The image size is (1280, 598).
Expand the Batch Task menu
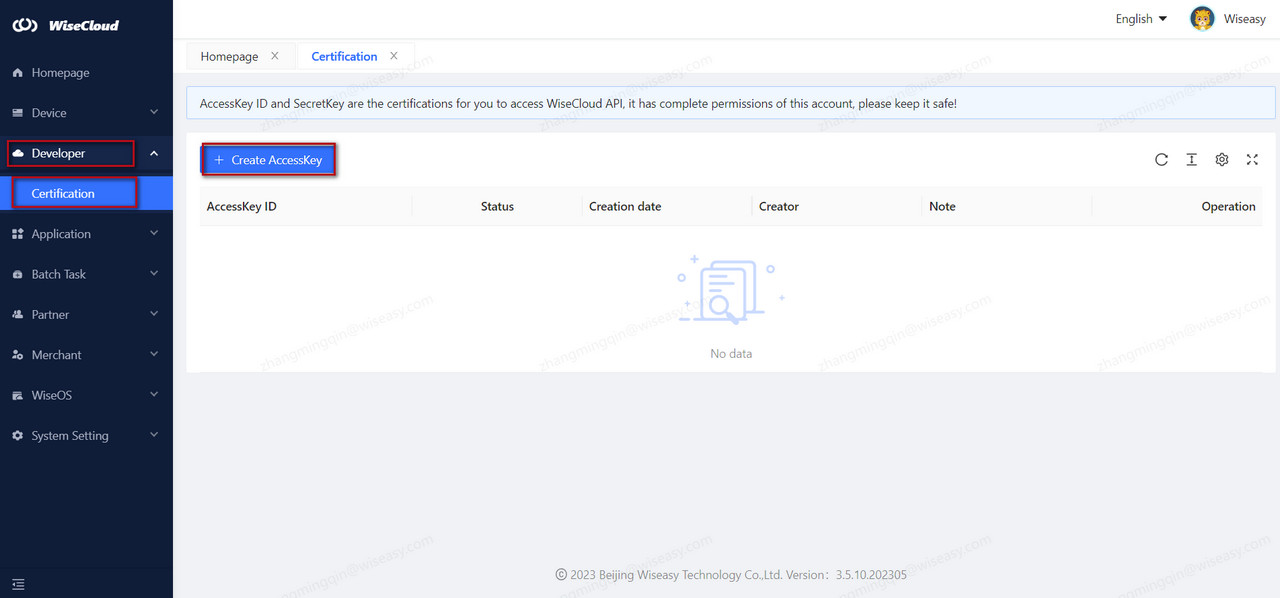[x=86, y=274]
